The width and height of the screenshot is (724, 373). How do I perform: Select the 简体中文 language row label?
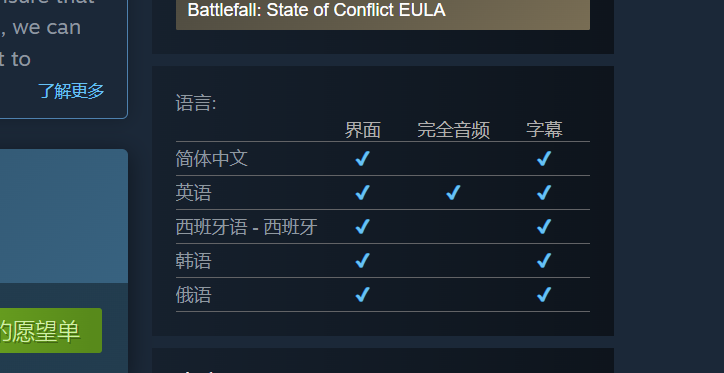[211, 159]
